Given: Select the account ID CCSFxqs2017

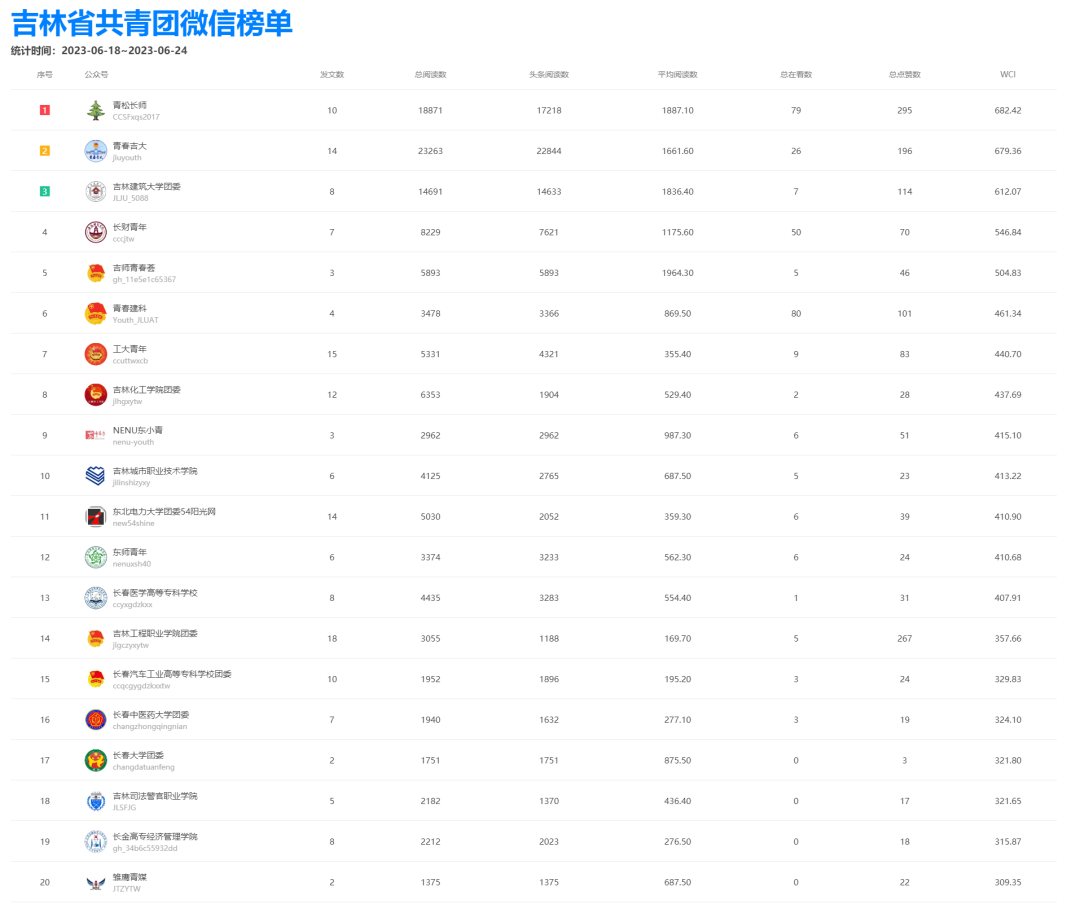Looking at the screenshot, I should (136, 117).
